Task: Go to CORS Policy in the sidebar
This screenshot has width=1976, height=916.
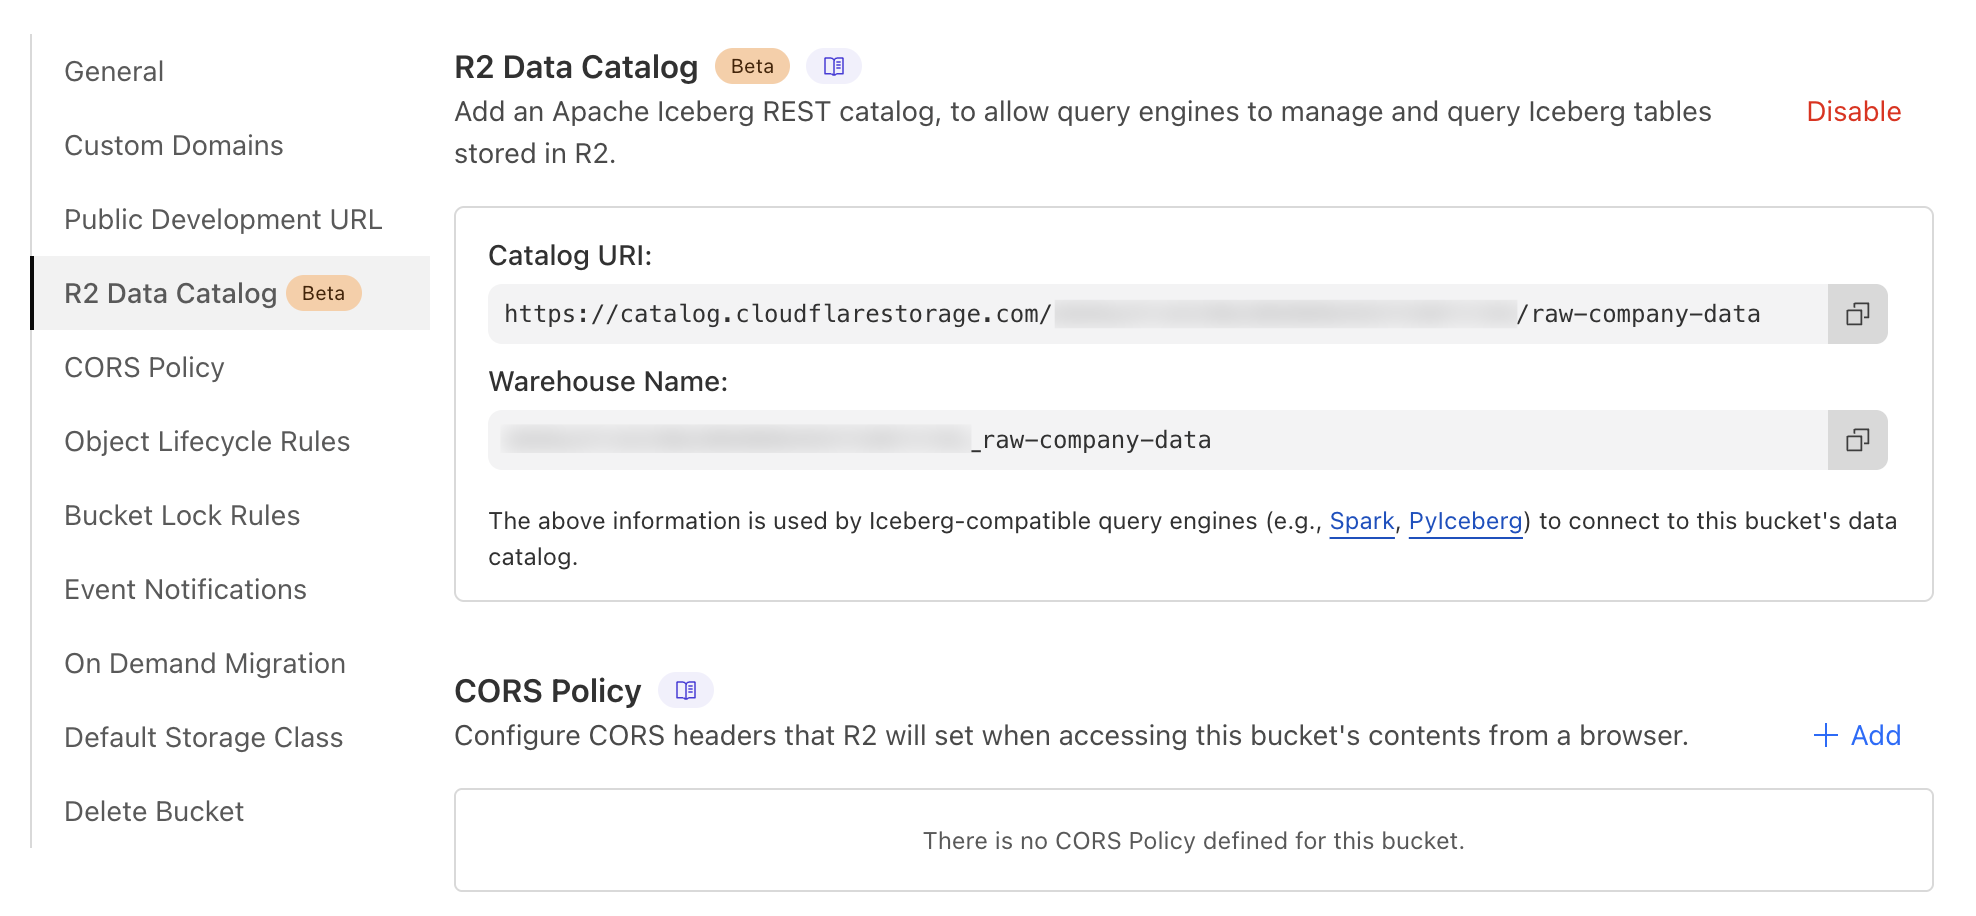Action: tap(143, 367)
